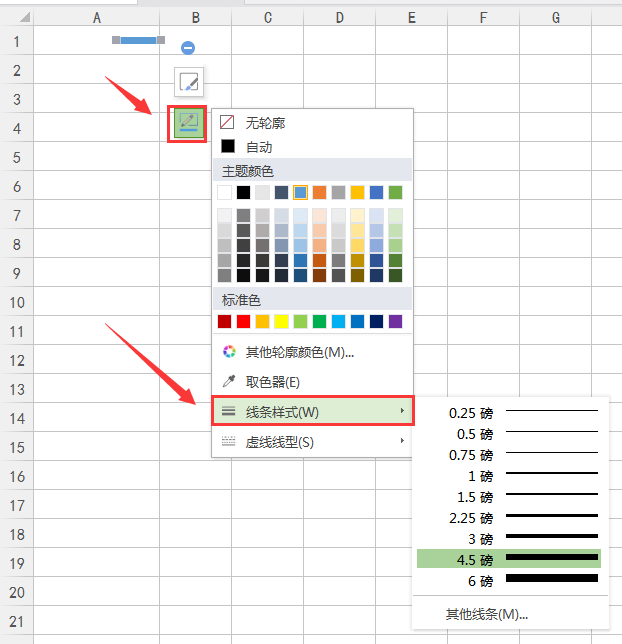Image resolution: width=622 pixels, height=644 pixels.
Task: Select row 15 header
Action: click(x=16, y=447)
